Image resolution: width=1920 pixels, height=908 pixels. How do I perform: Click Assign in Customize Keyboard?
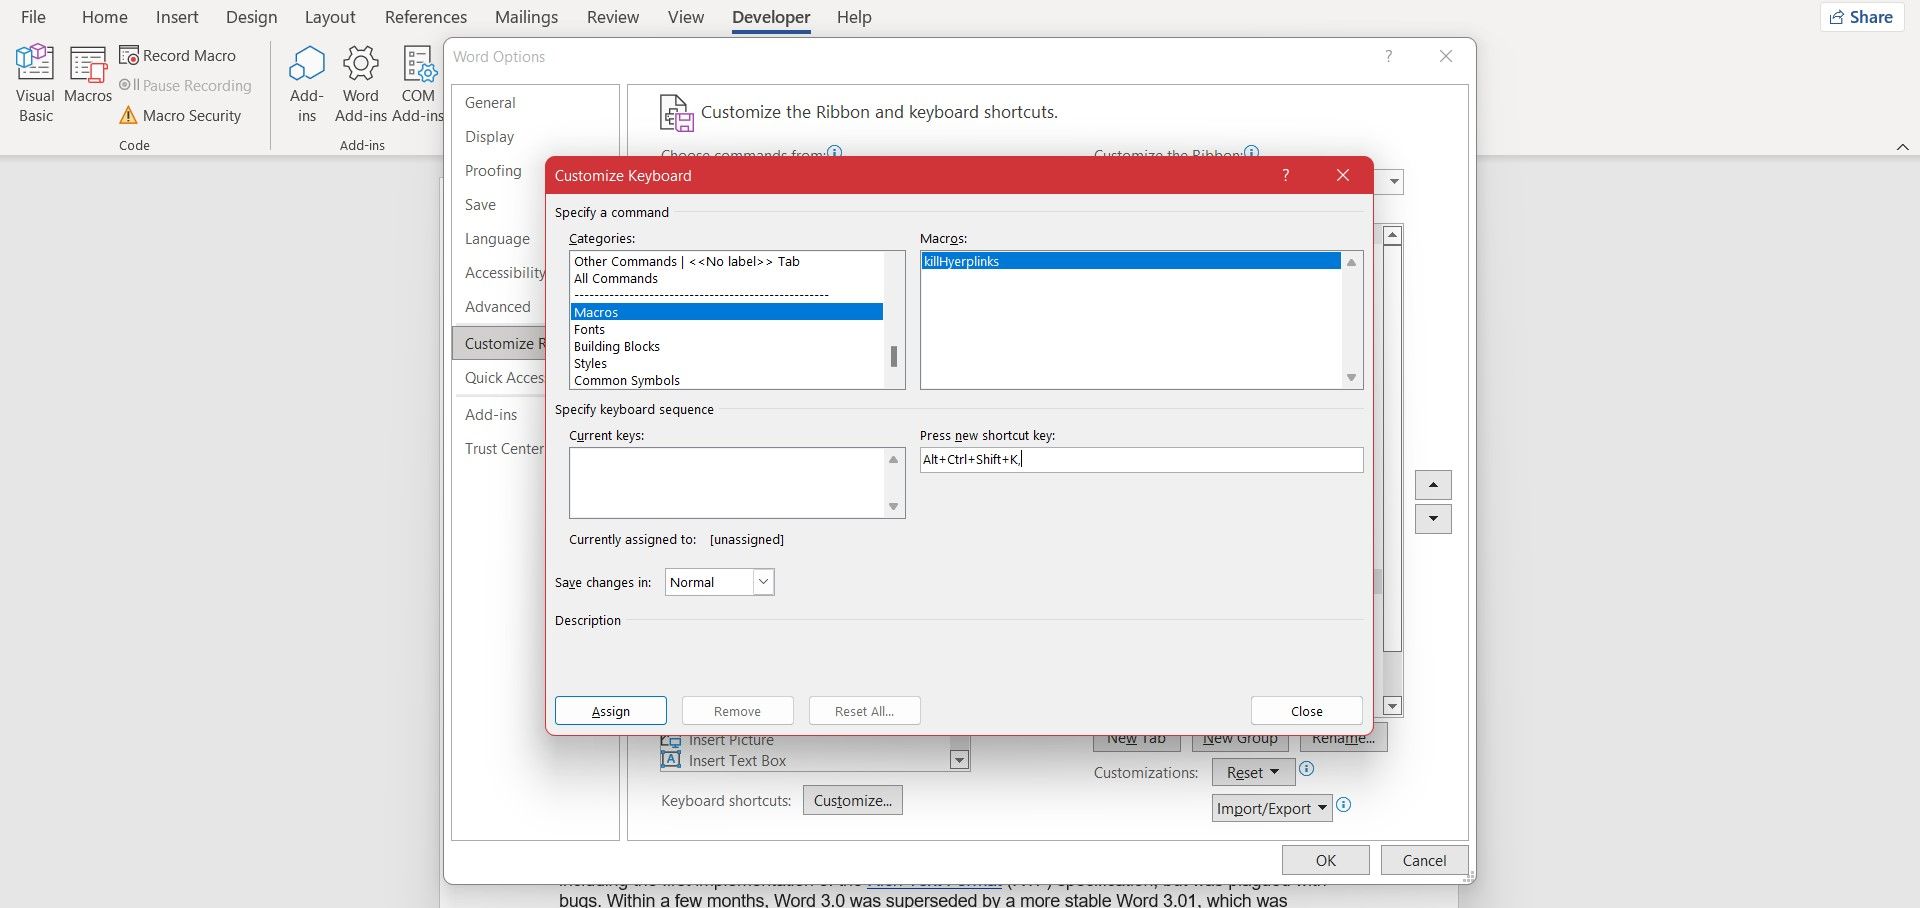(x=611, y=711)
